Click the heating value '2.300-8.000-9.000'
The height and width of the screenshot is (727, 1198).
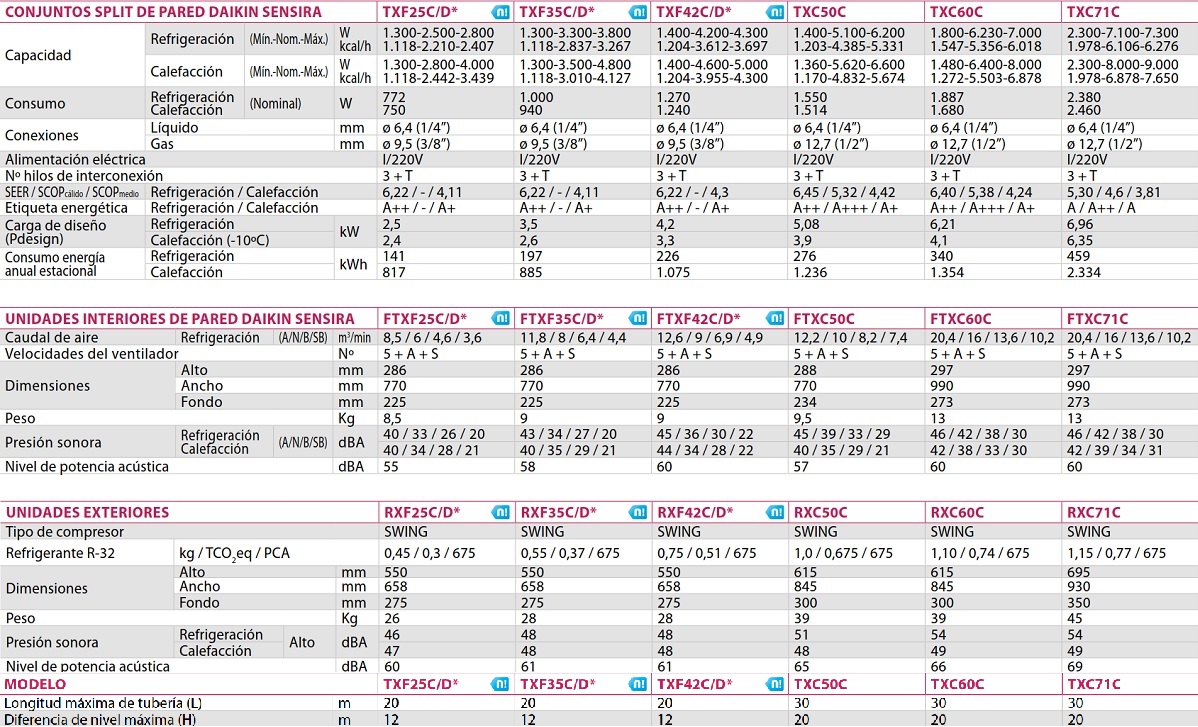[x=1123, y=65]
